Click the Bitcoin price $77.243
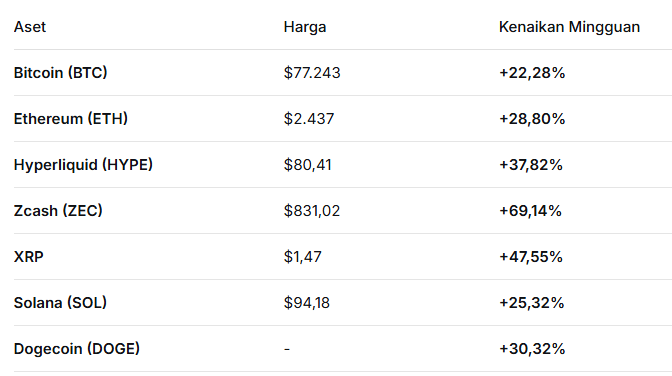672x376 pixels. coord(312,73)
